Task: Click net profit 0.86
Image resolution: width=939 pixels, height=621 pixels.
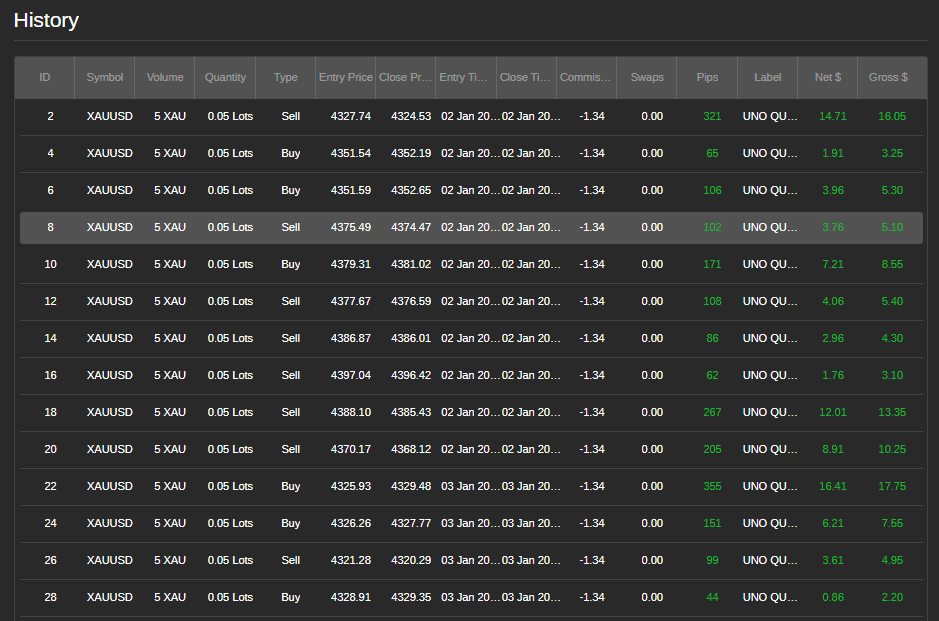Action: [x=833, y=597]
